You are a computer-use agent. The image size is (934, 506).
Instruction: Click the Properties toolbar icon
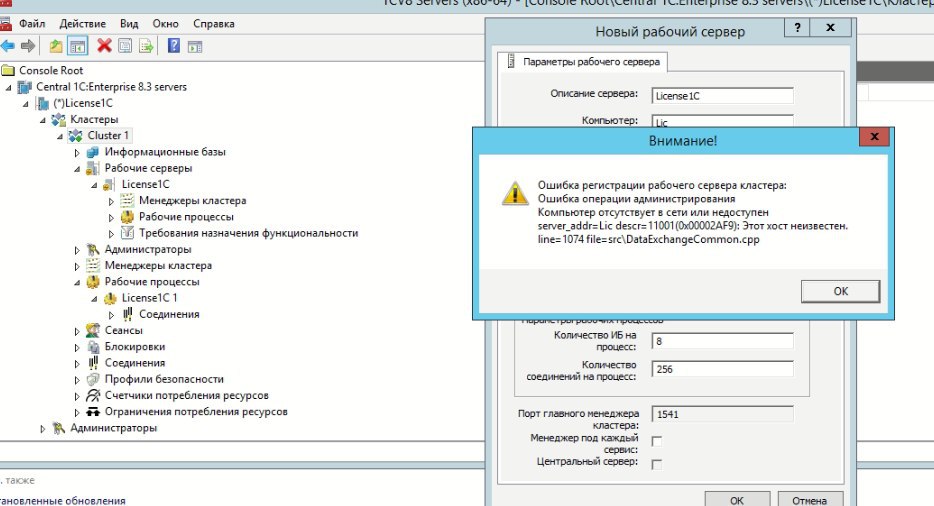(x=125, y=46)
